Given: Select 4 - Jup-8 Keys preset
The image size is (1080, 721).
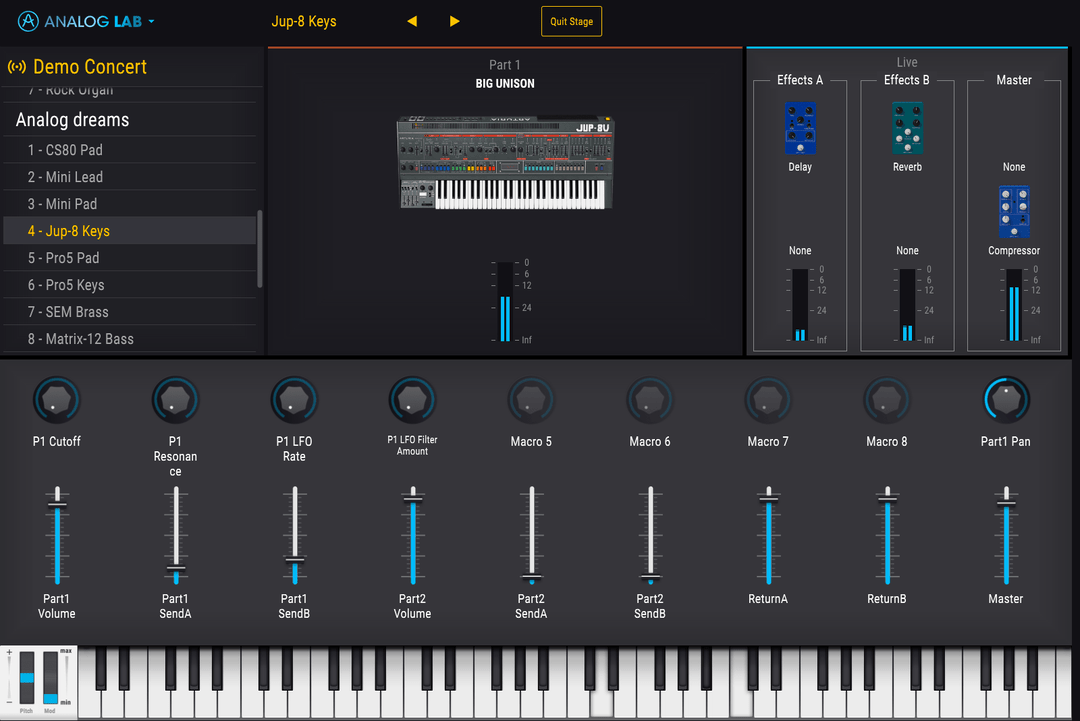Looking at the screenshot, I should (129, 231).
